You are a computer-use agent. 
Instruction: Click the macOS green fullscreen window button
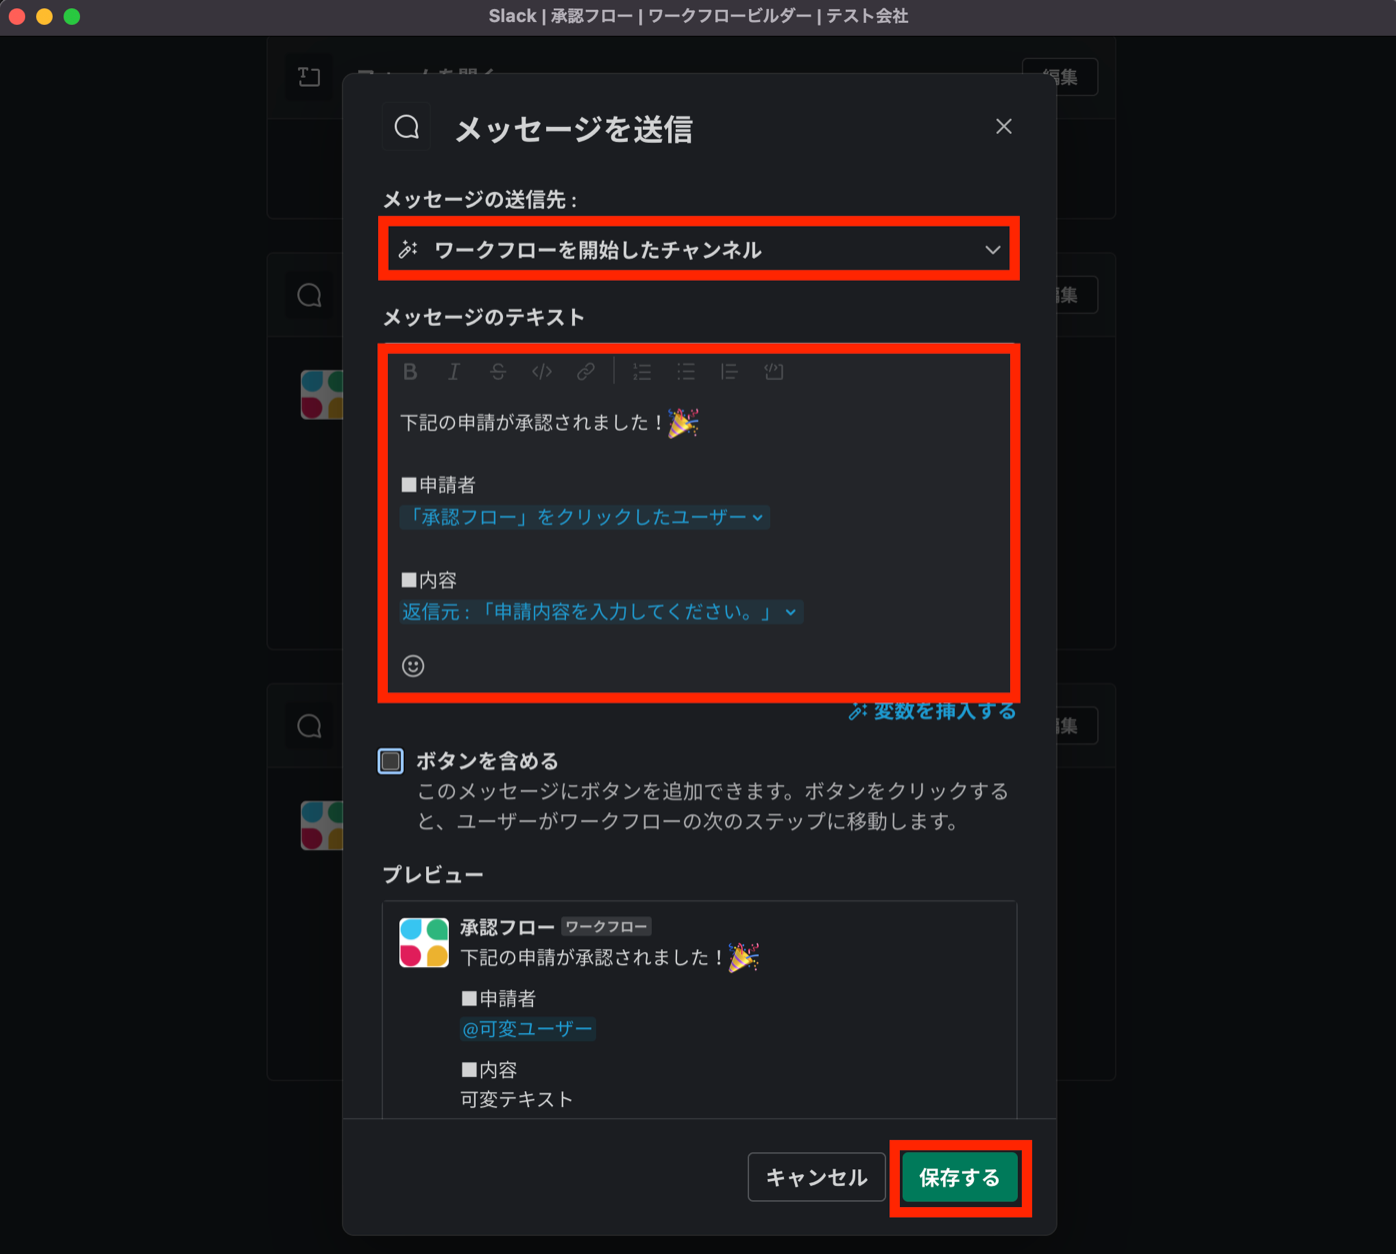click(72, 16)
